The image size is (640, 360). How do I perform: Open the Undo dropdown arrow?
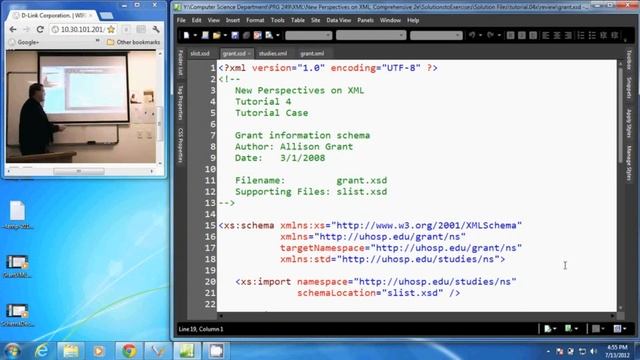[480, 36]
